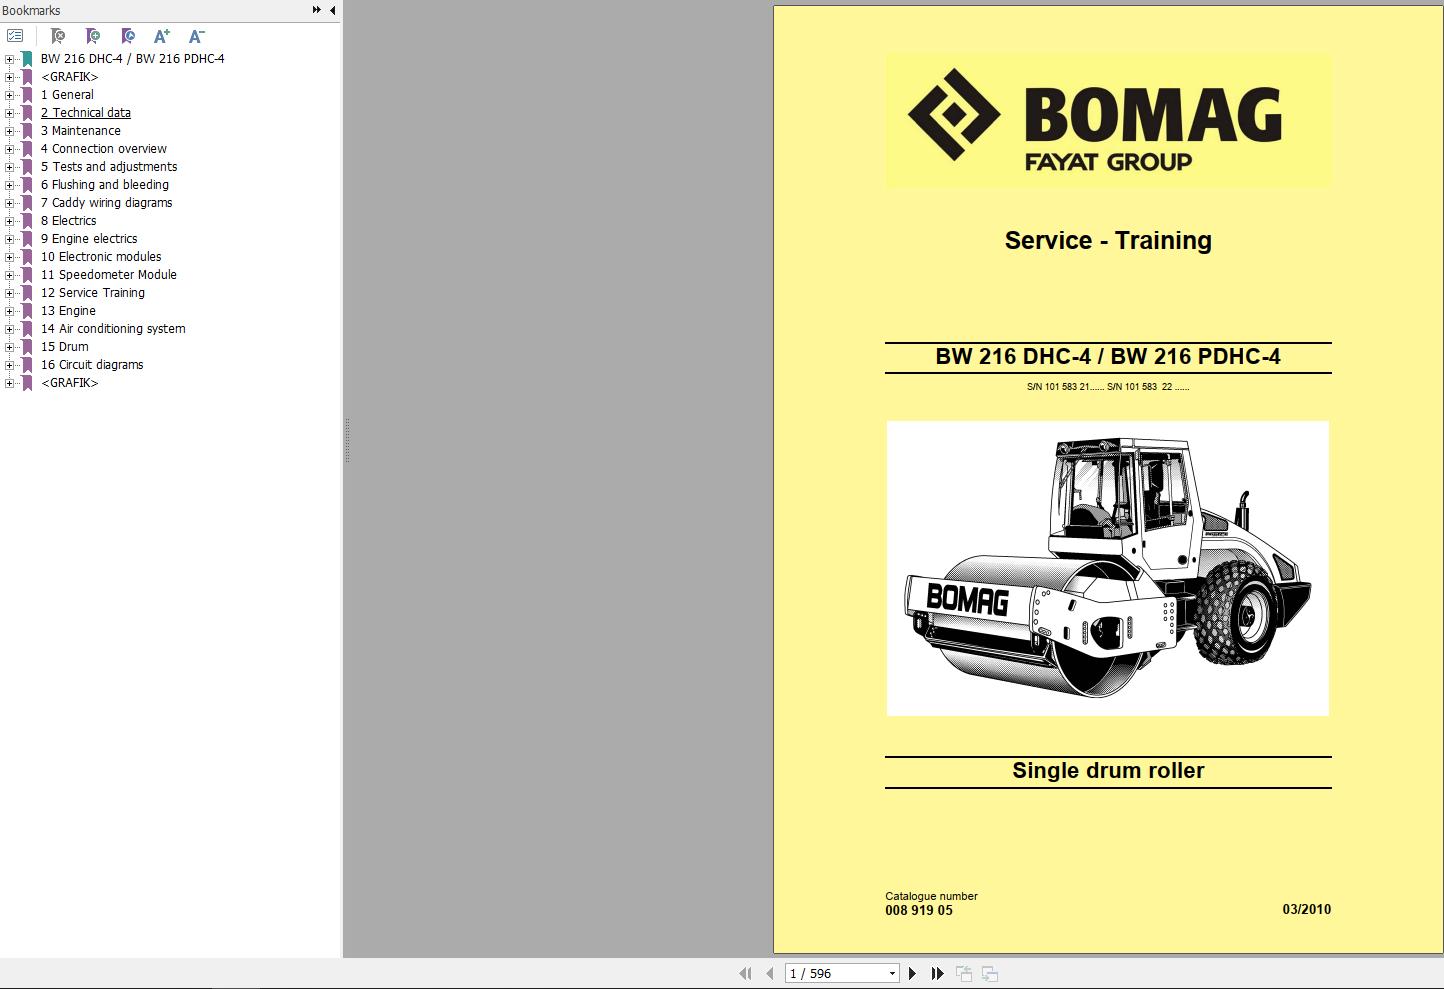Increase bookmark text size with A+ icon
This screenshot has width=1444, height=989.
click(161, 35)
